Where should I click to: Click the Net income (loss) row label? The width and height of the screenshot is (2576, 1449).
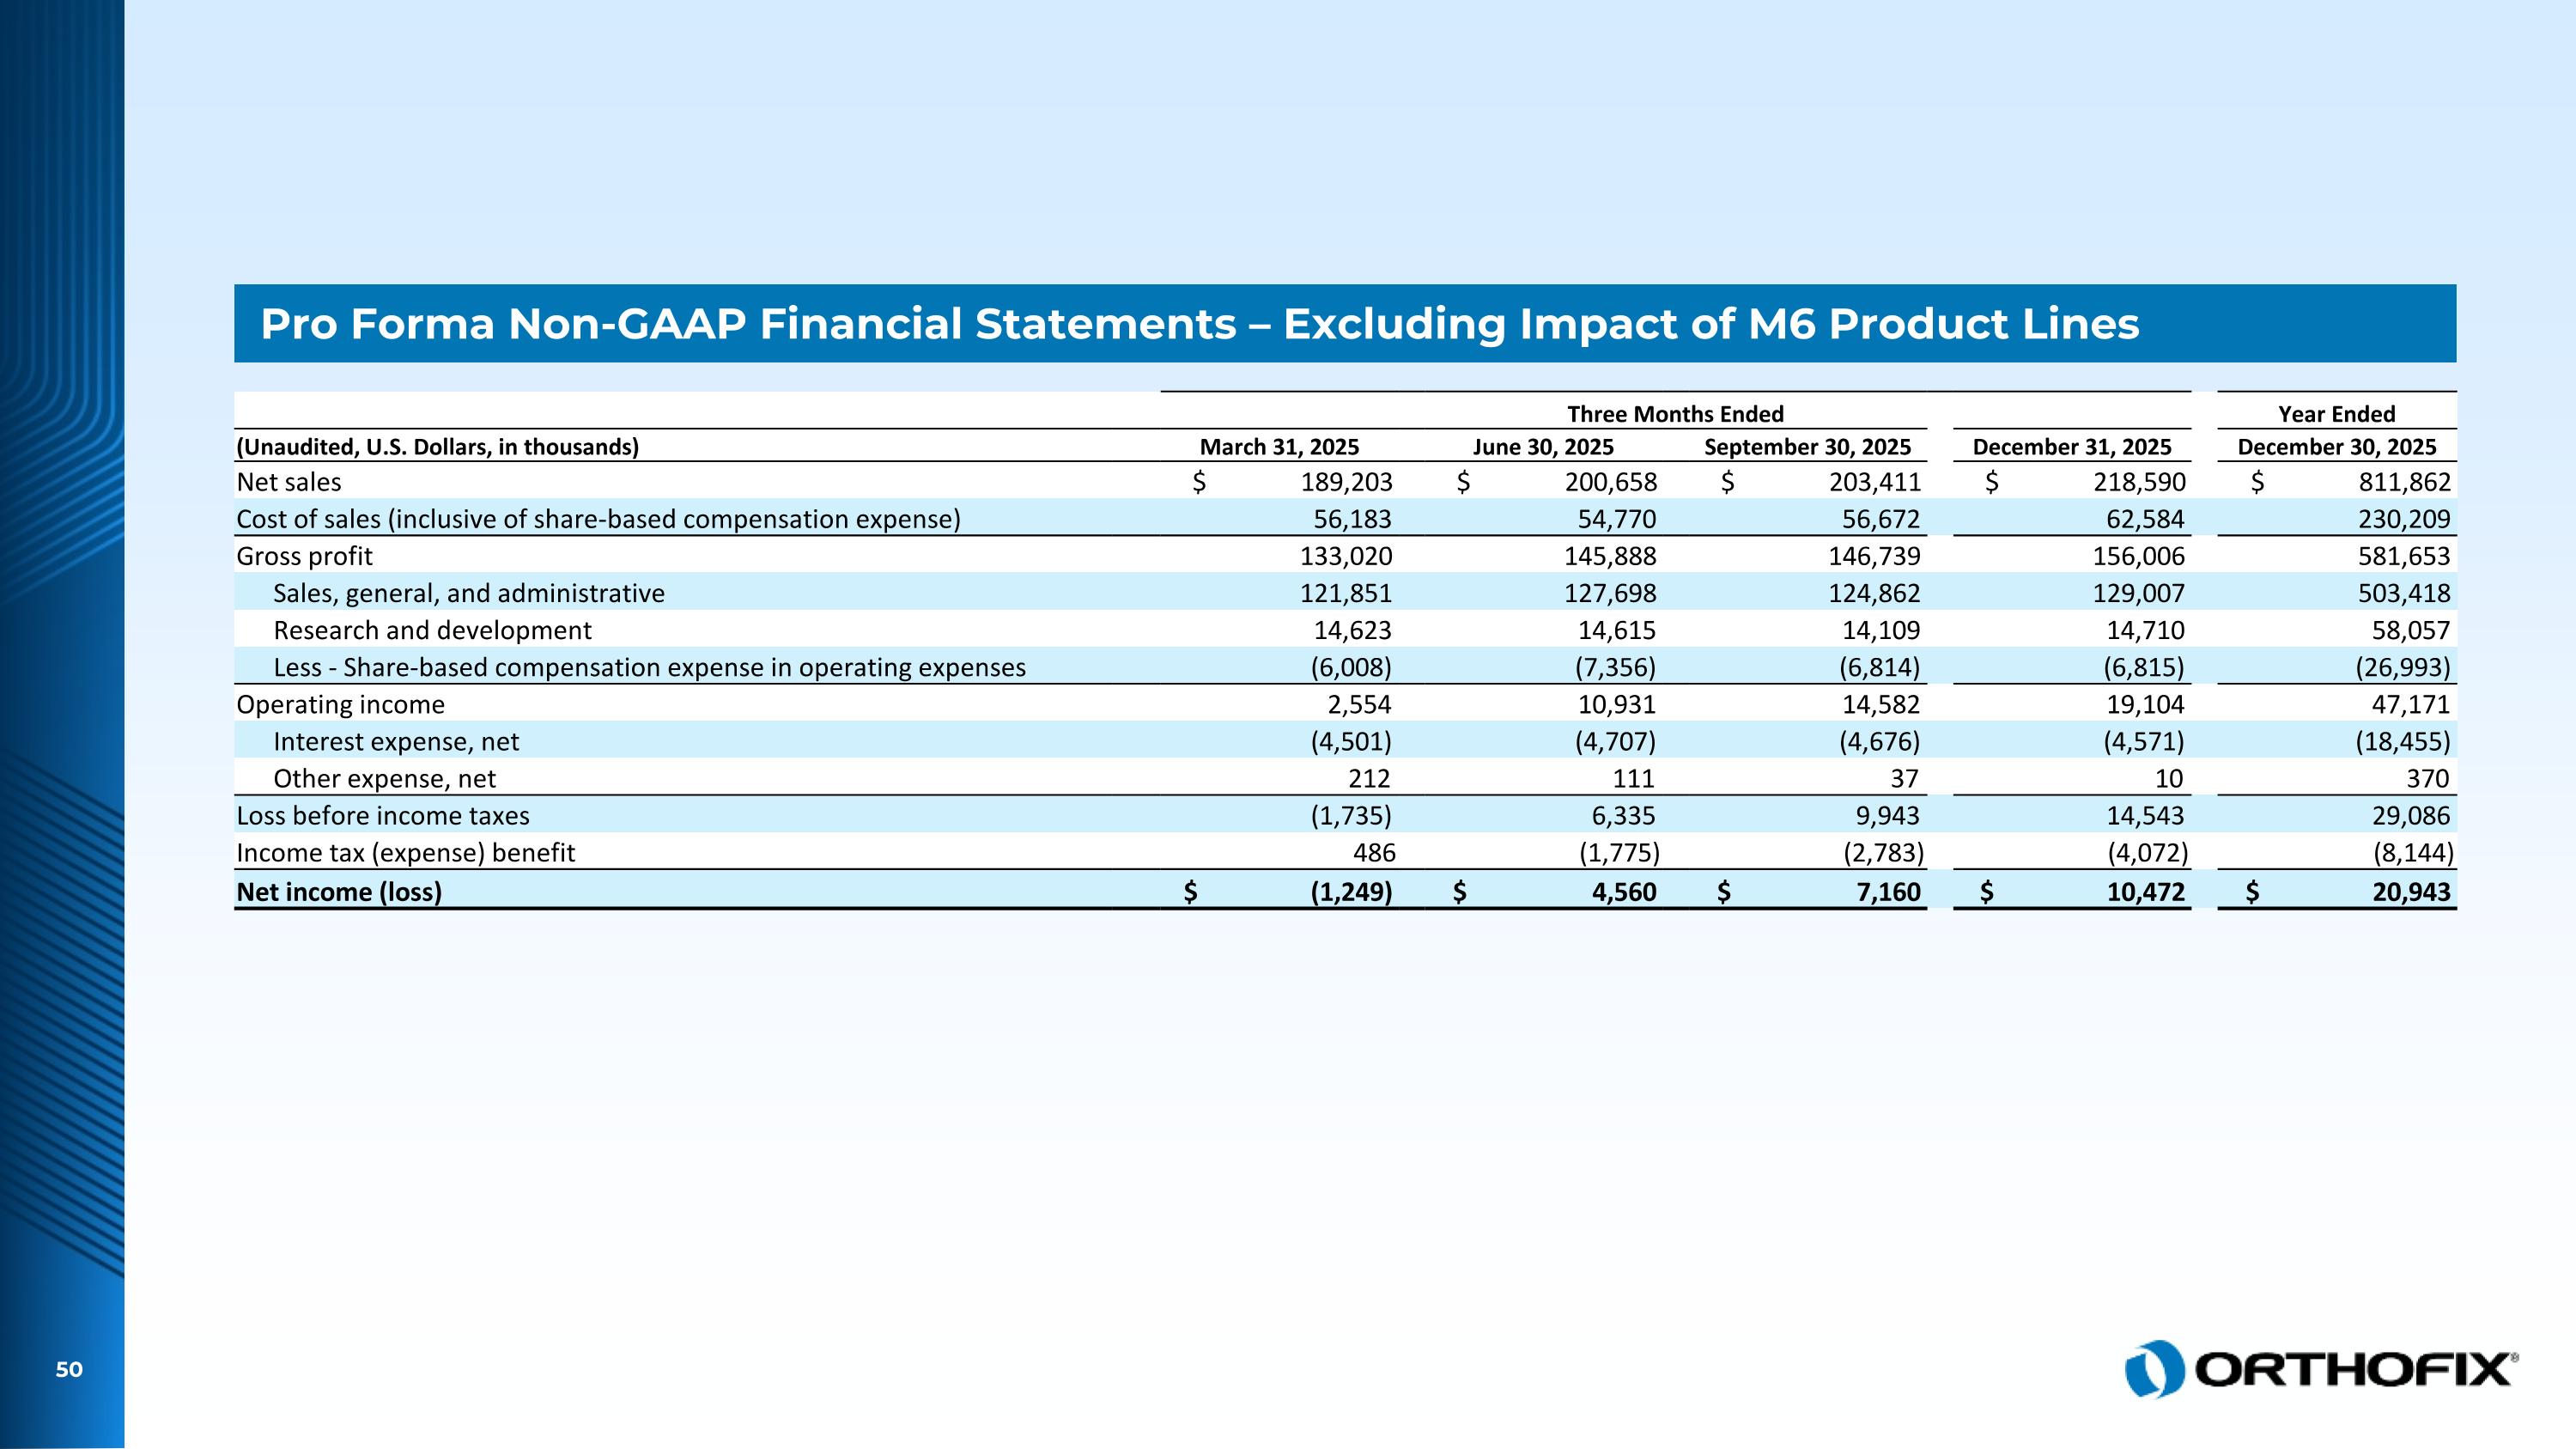point(339,891)
